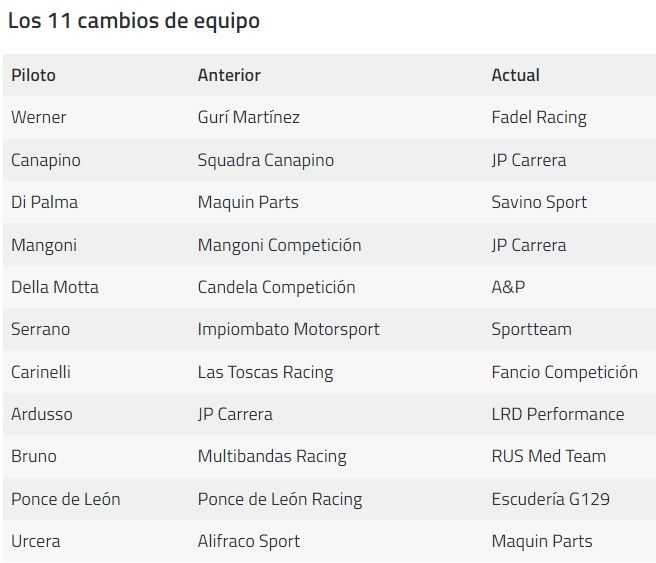Click the 'Los 11 cambios de equipo' heading
The image size is (656, 563).
point(133,21)
